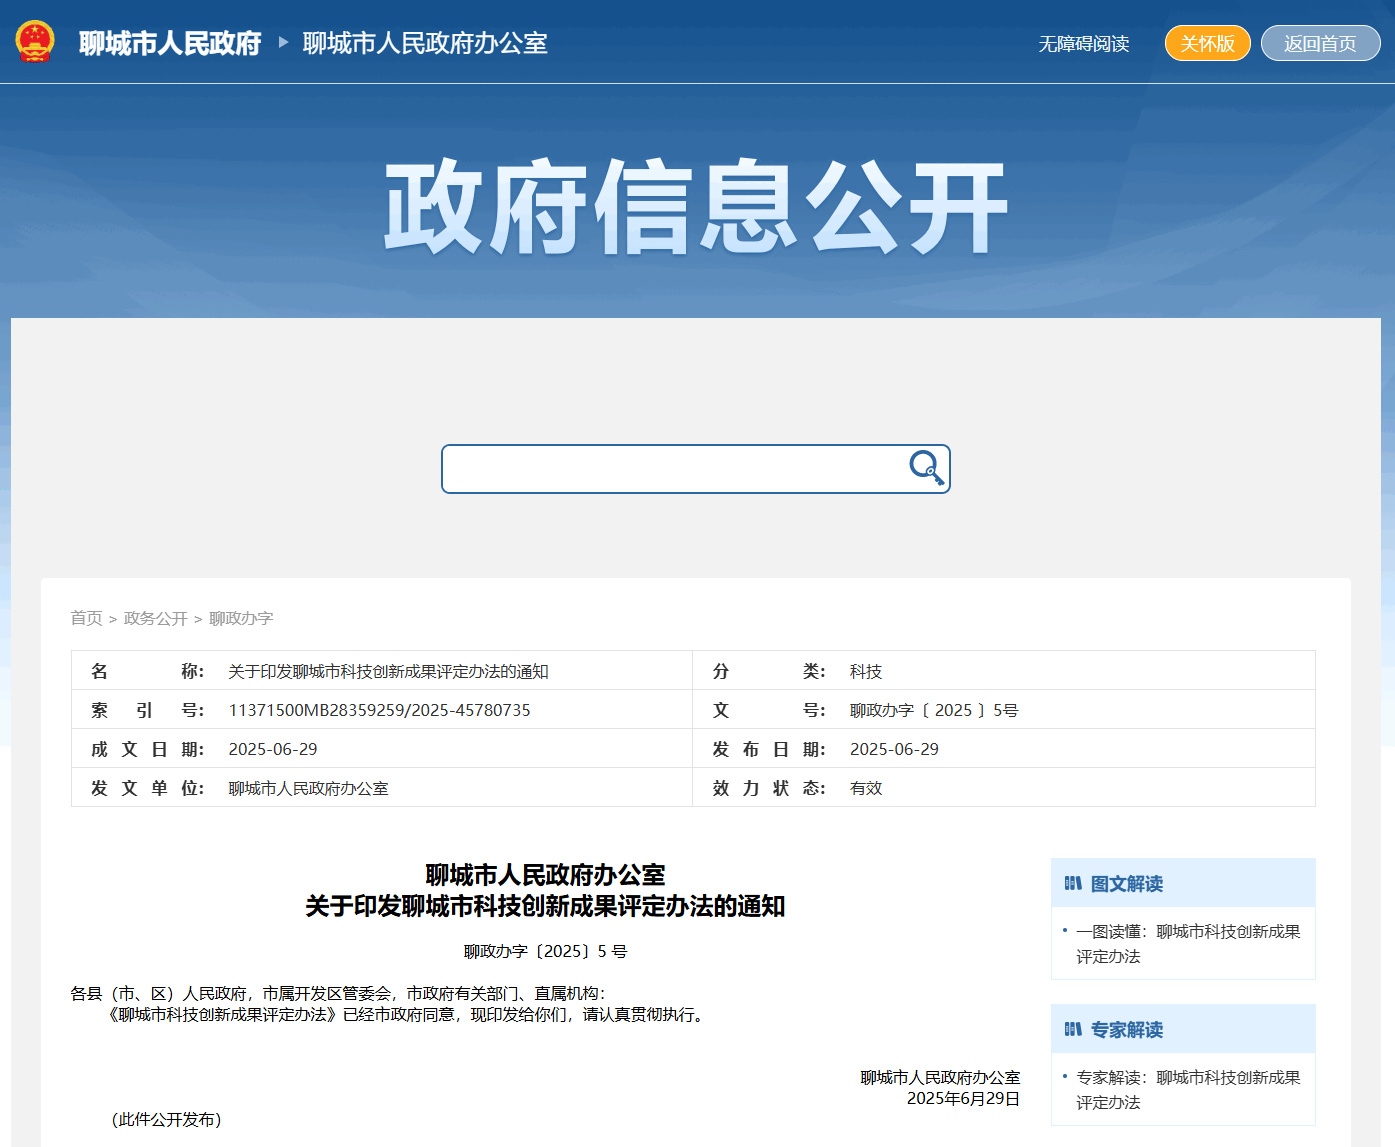
Task: Switch to 关怀版 care mode
Action: tap(1207, 43)
